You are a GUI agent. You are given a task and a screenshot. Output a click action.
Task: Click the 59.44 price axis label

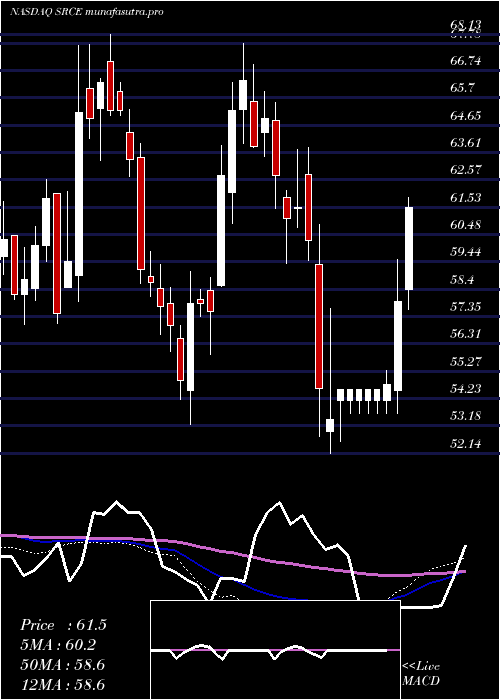point(466,252)
